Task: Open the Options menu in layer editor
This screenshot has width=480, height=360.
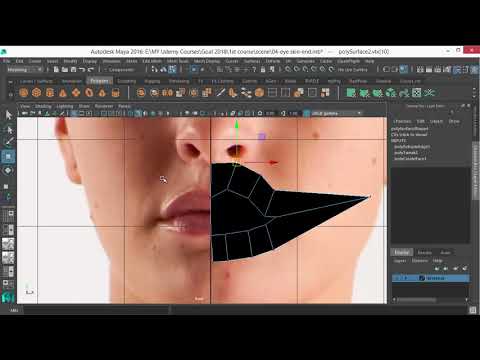Action: (420, 260)
